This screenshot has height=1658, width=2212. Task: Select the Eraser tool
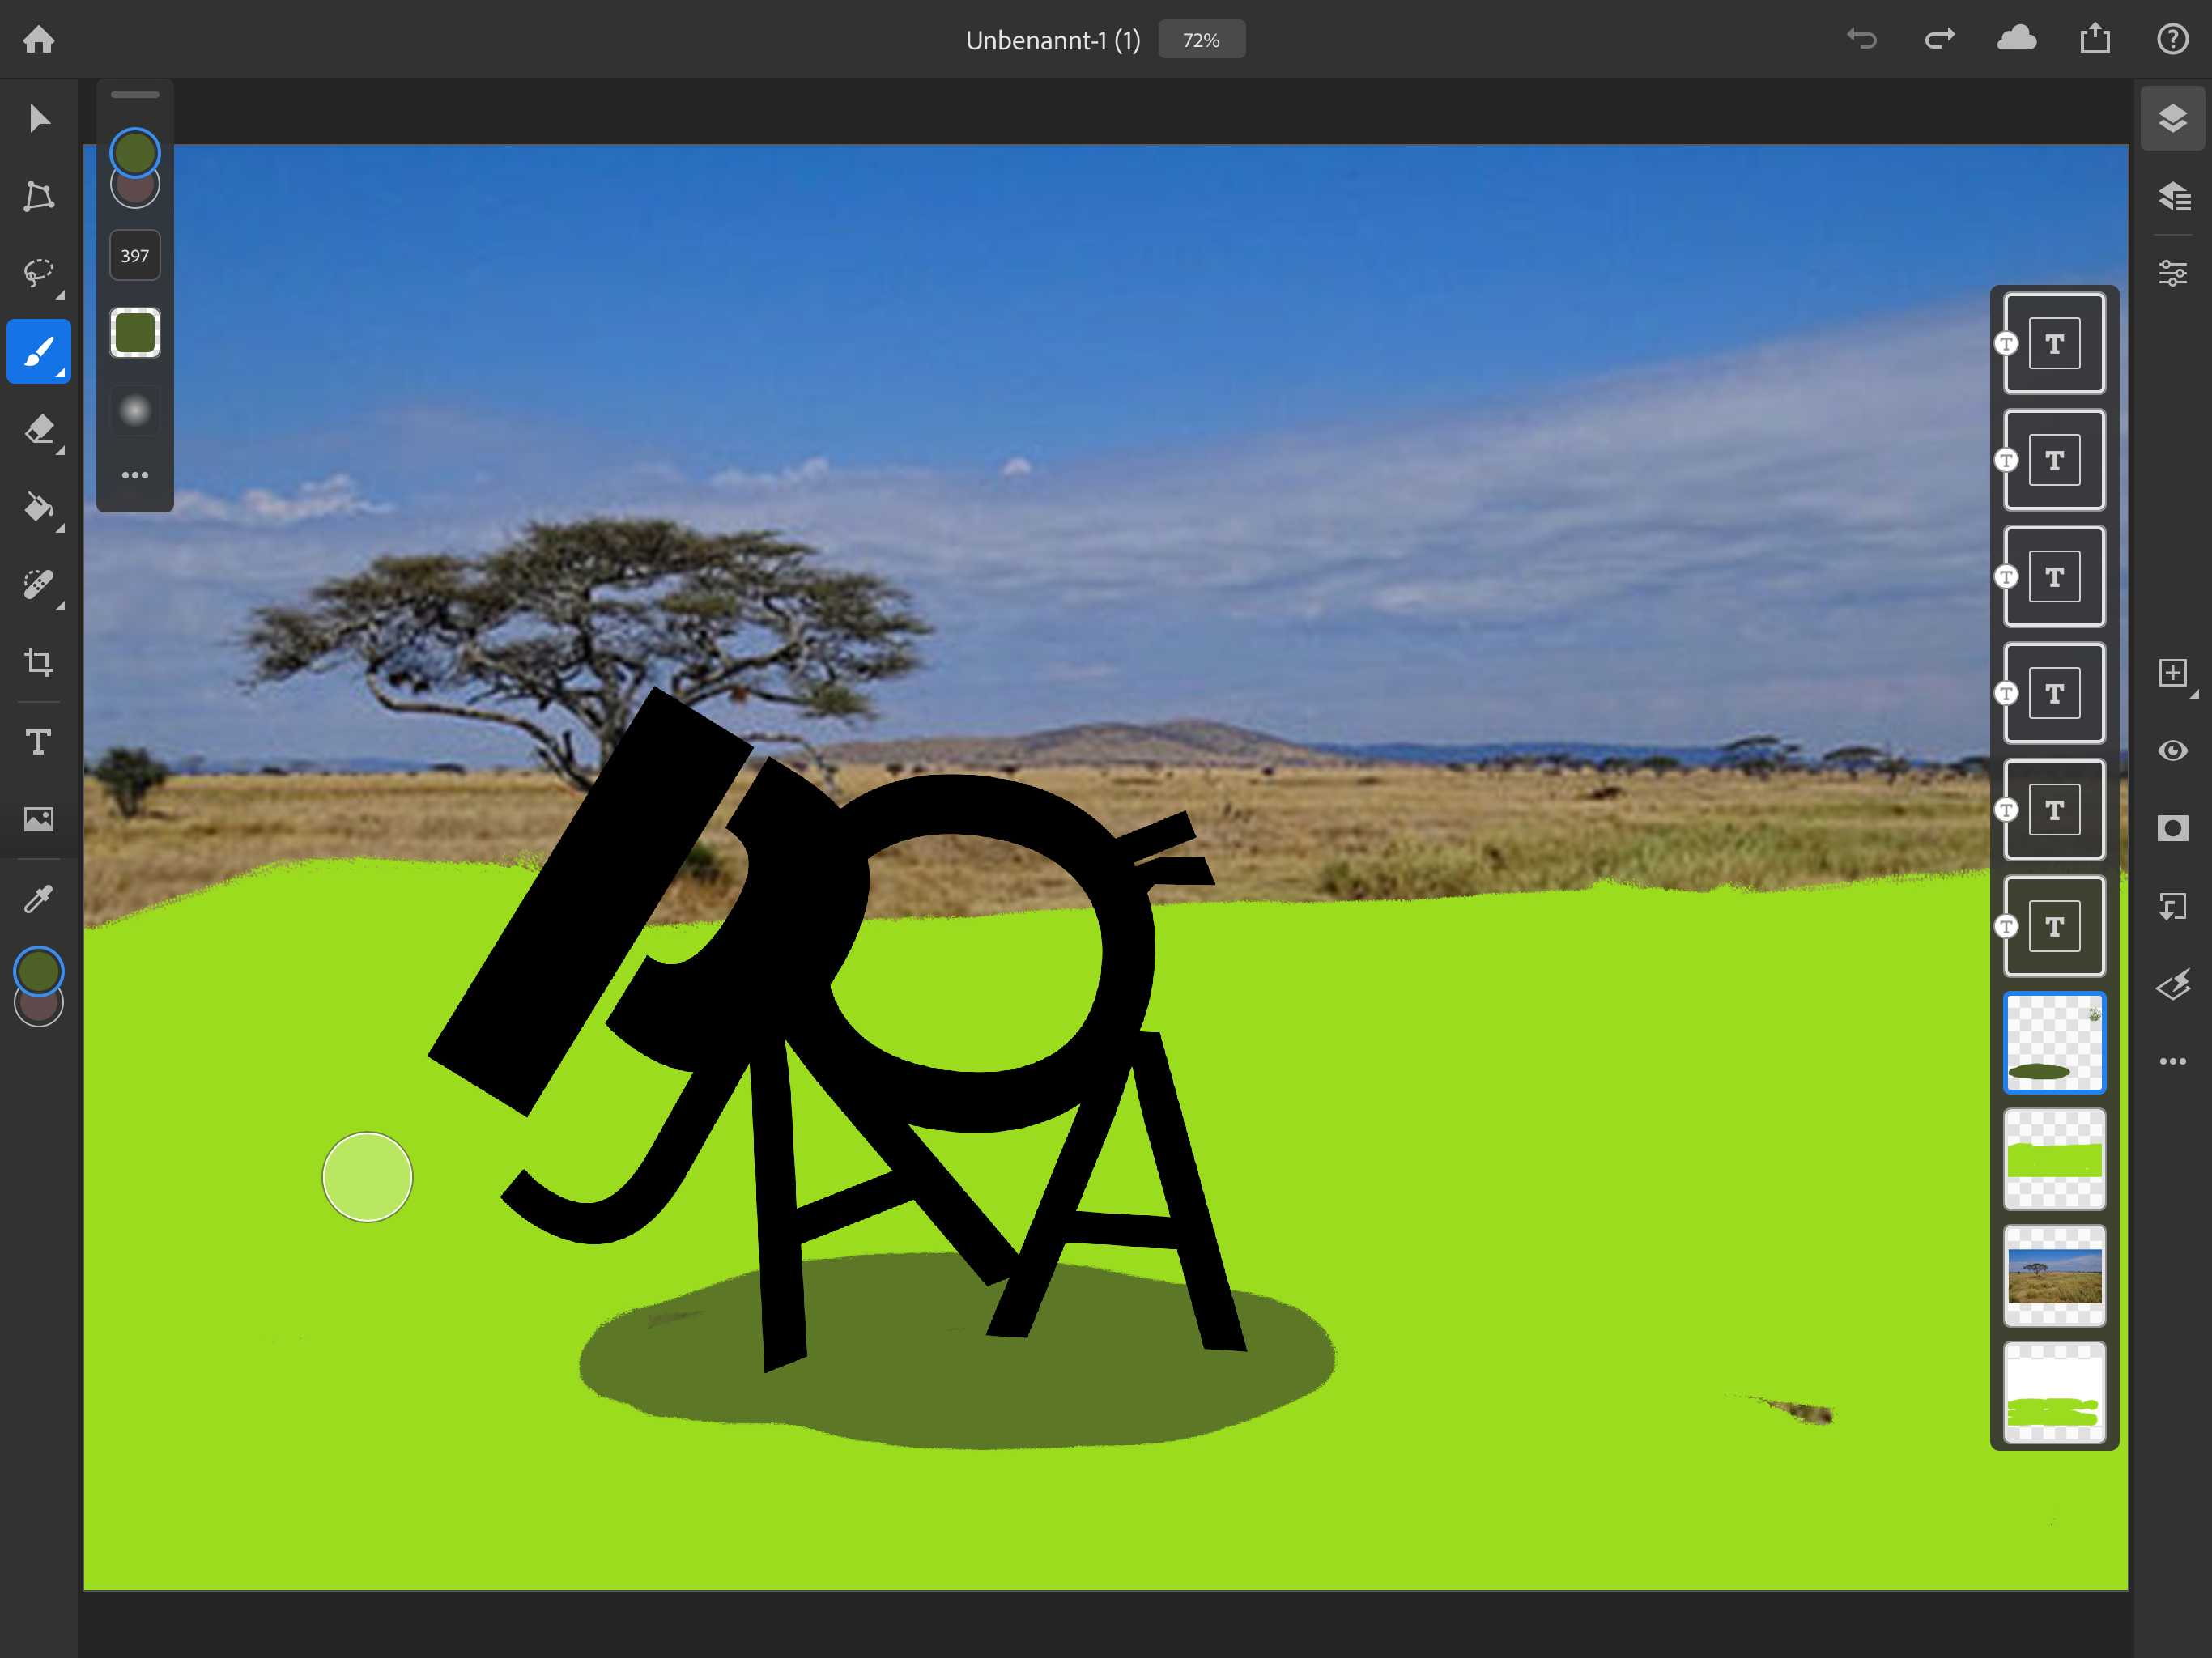point(39,429)
